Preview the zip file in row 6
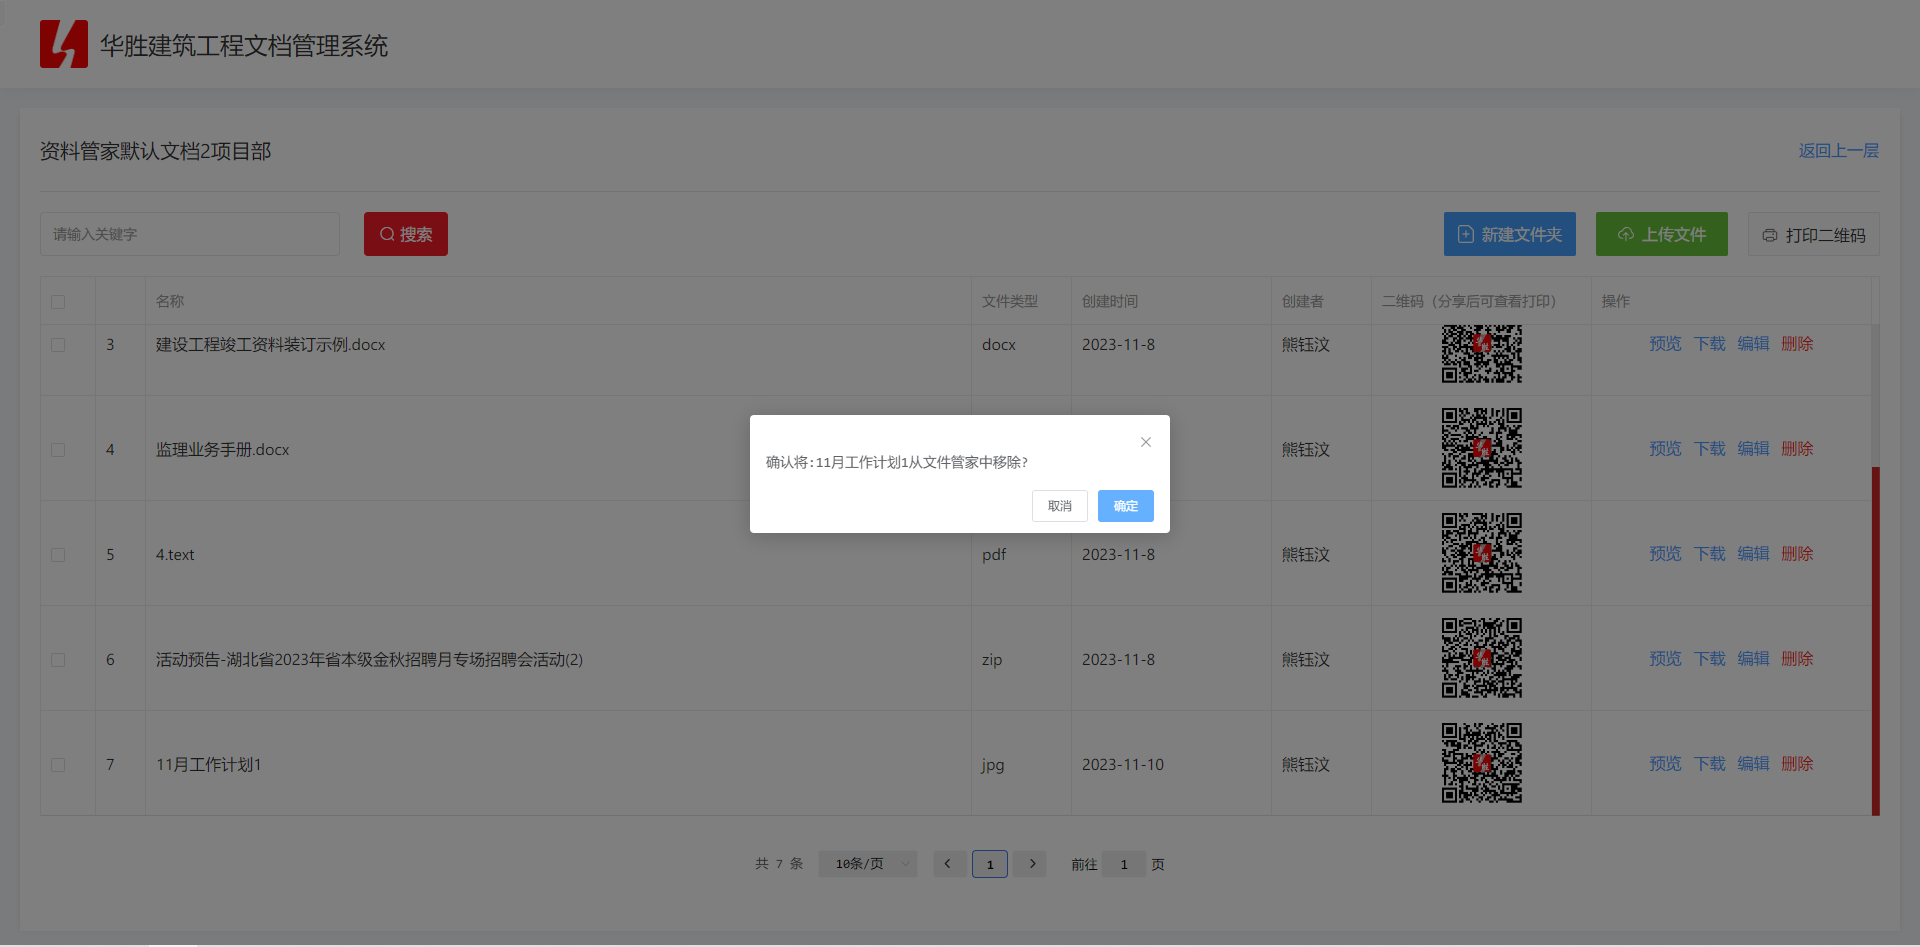 1666,659
